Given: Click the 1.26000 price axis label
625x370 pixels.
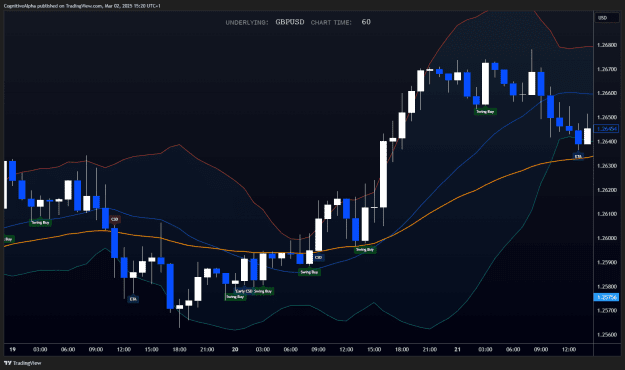Looking at the screenshot, I should click(607, 238).
